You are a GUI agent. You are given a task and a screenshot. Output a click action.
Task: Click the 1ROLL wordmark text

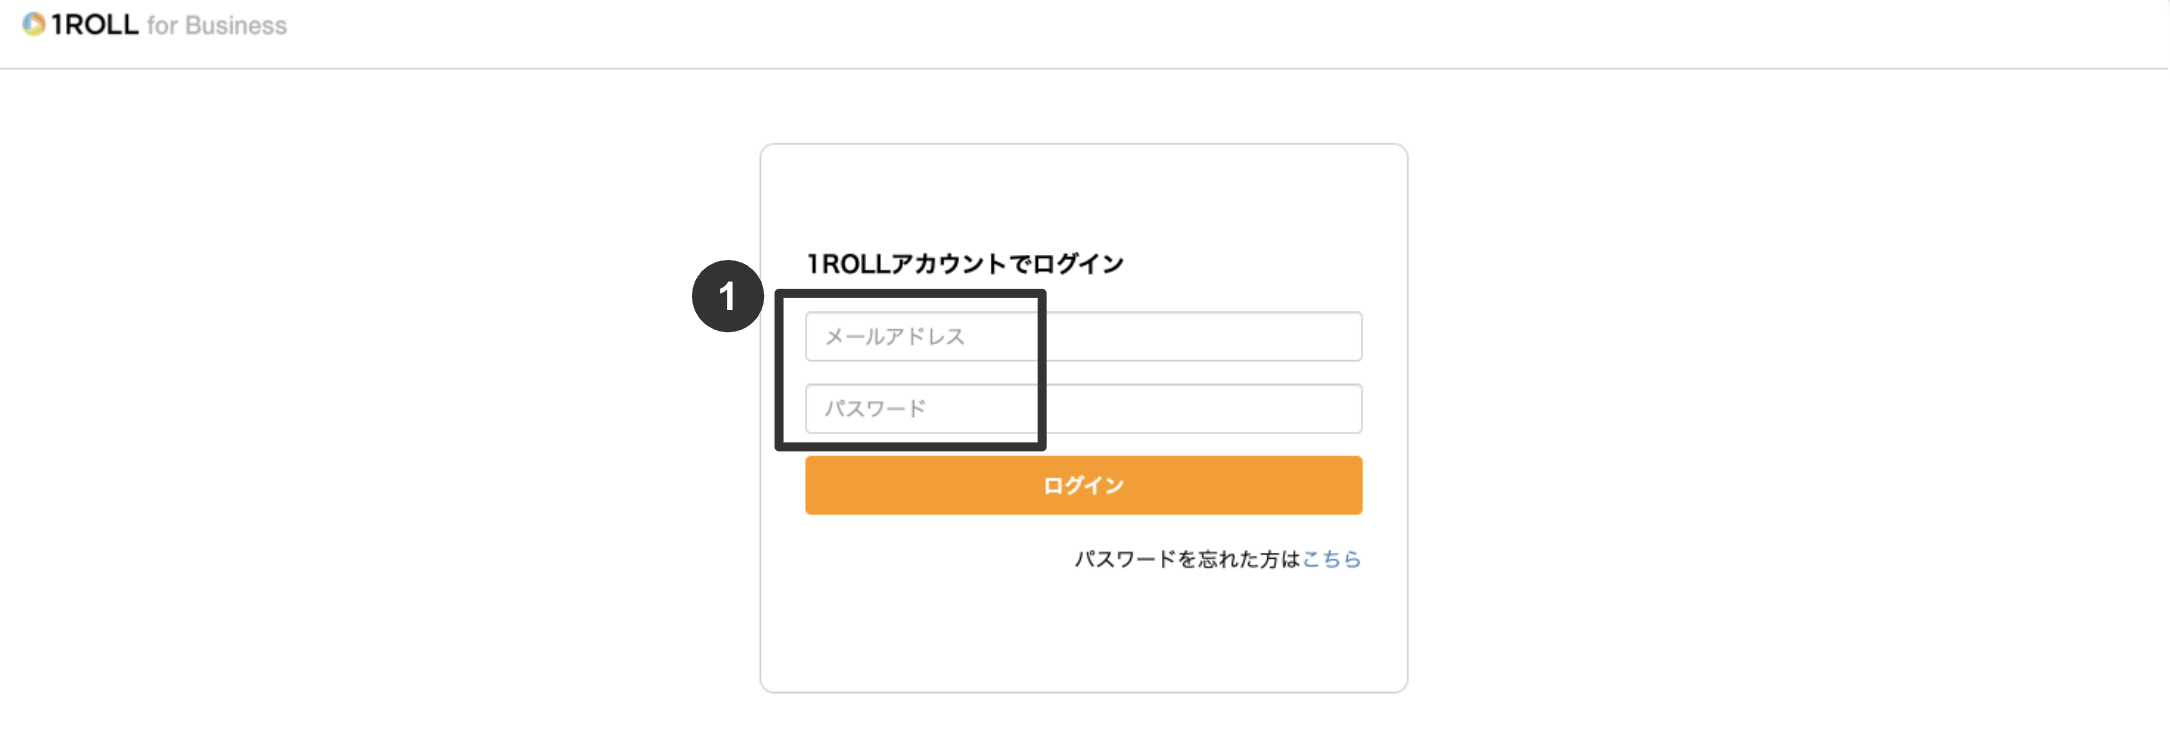(x=98, y=24)
